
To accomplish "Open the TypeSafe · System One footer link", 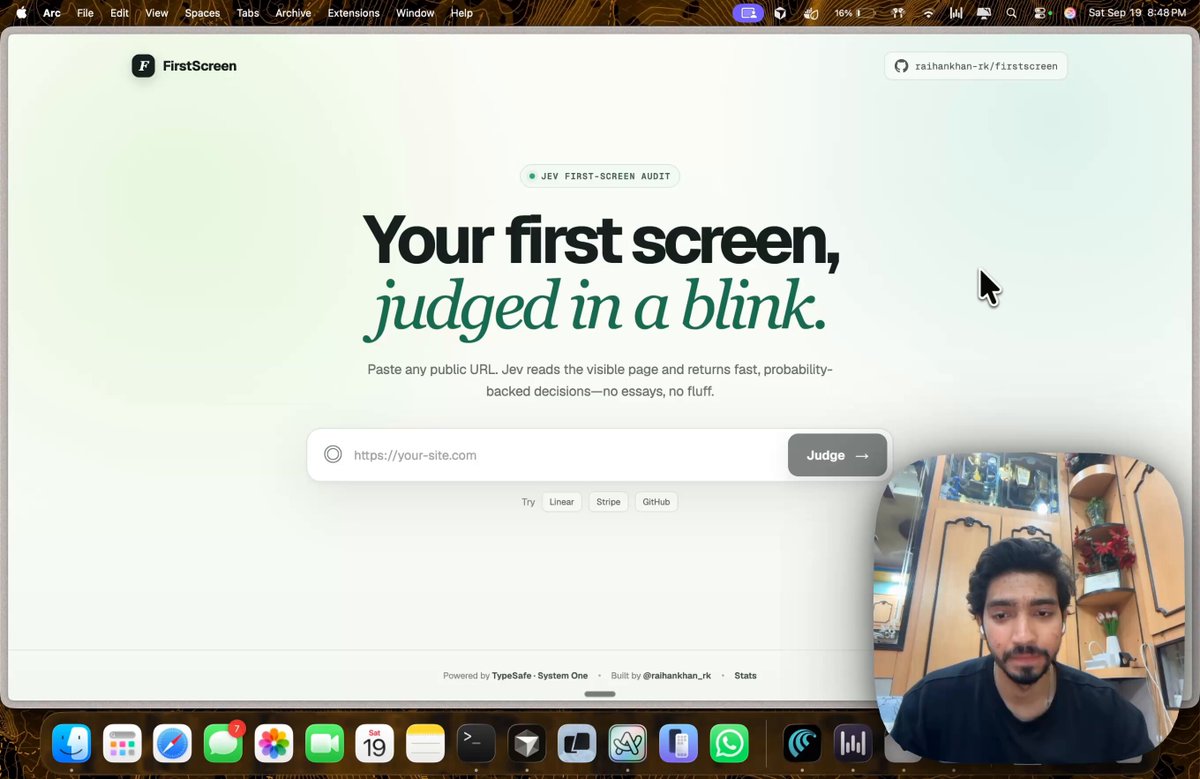I will (x=540, y=676).
